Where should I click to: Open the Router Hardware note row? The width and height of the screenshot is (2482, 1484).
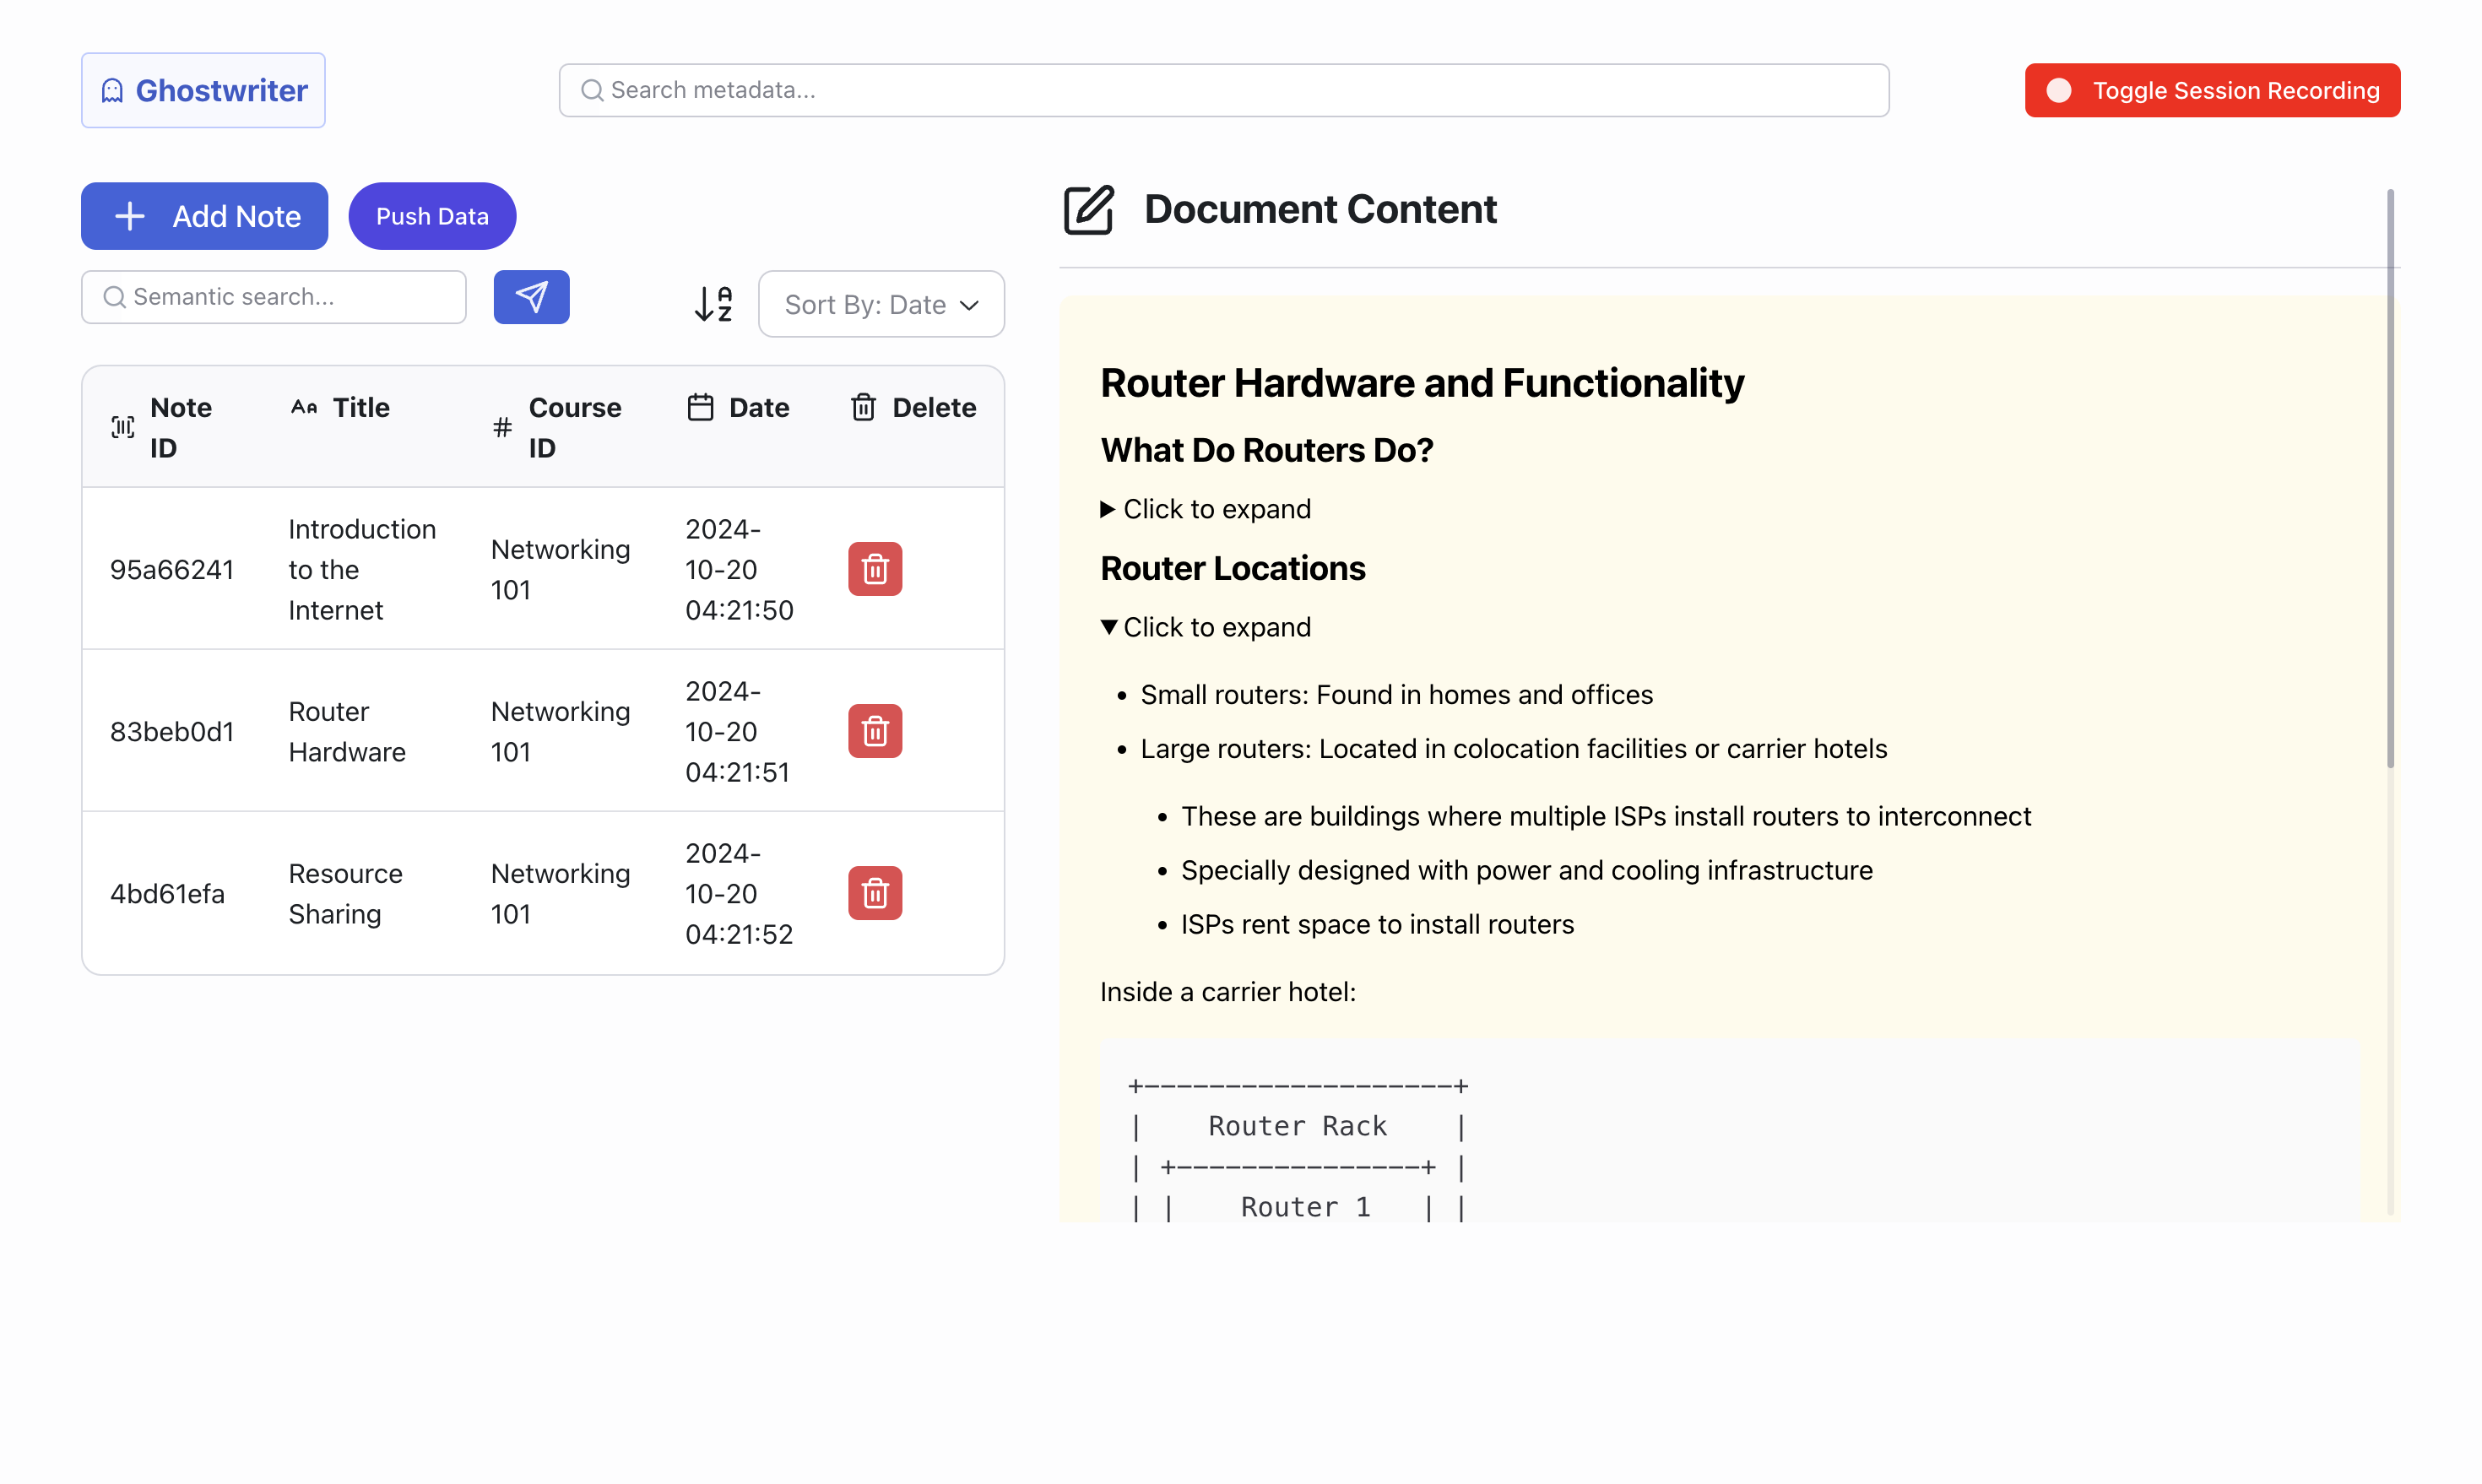[346, 731]
